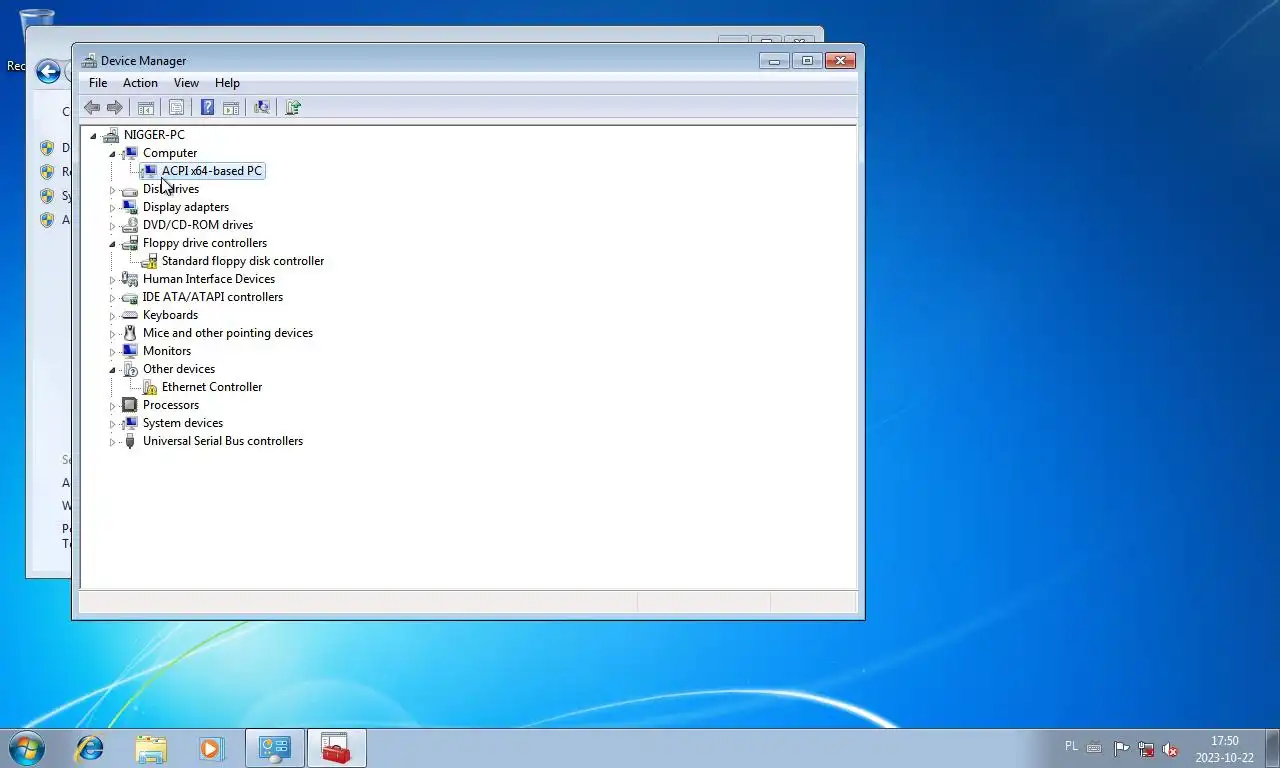Screen dimensions: 1280x768
Task: Collapse the root computer-name node at tree top
Action: [x=93, y=136]
